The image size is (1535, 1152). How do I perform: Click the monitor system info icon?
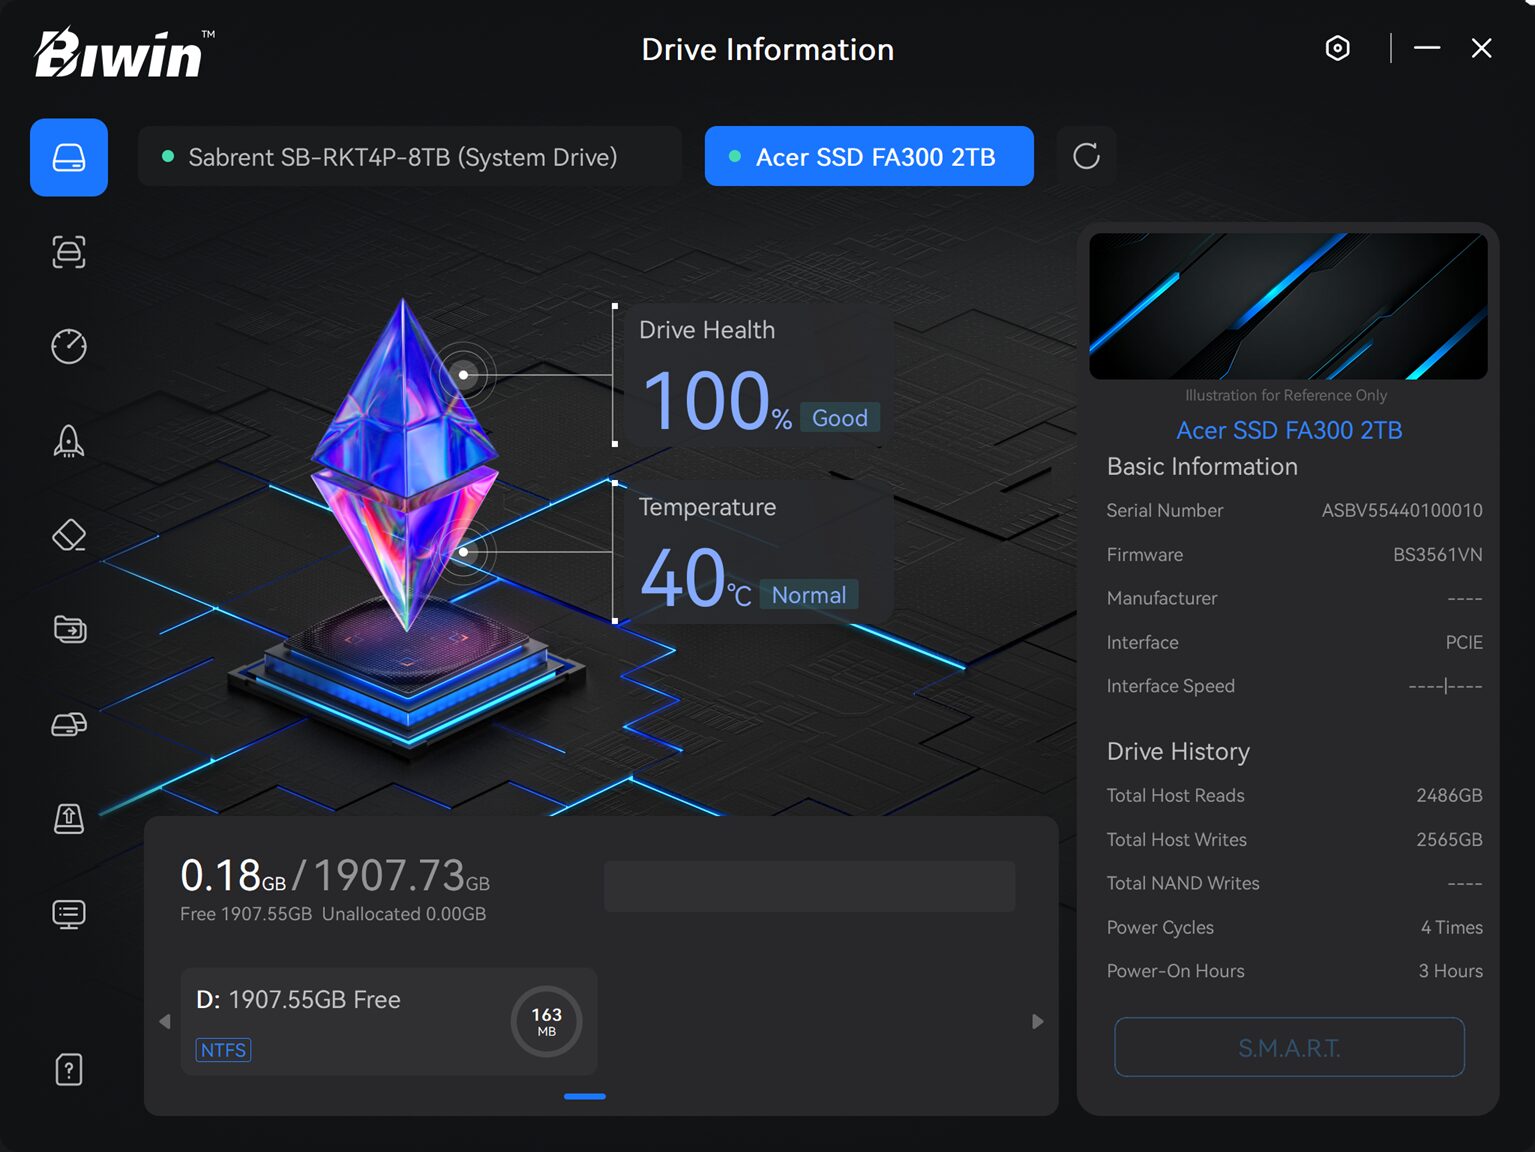click(69, 913)
